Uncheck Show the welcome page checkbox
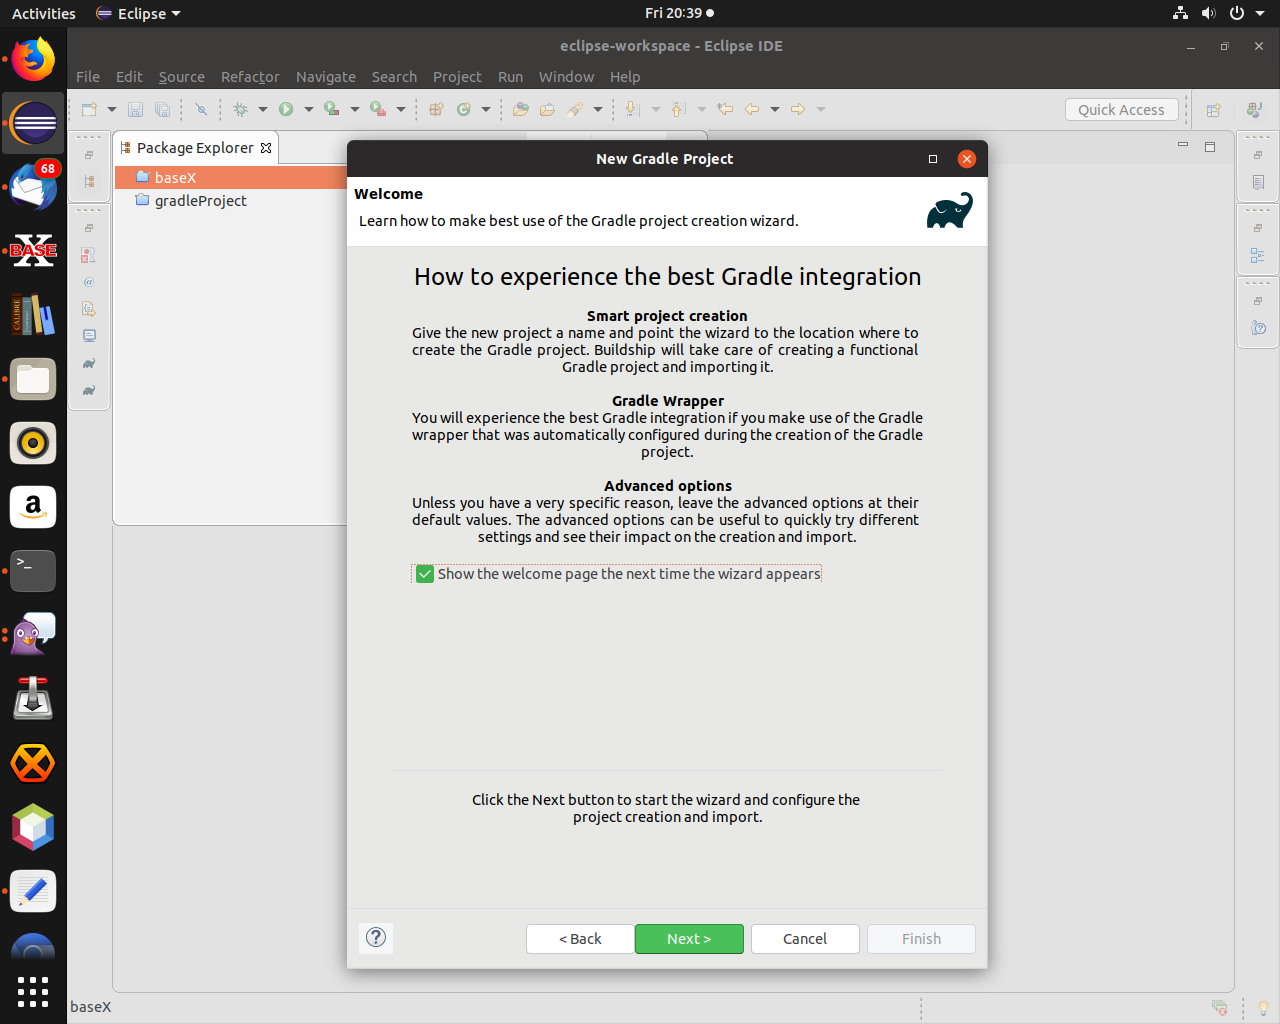This screenshot has height=1024, width=1280. click(x=425, y=574)
